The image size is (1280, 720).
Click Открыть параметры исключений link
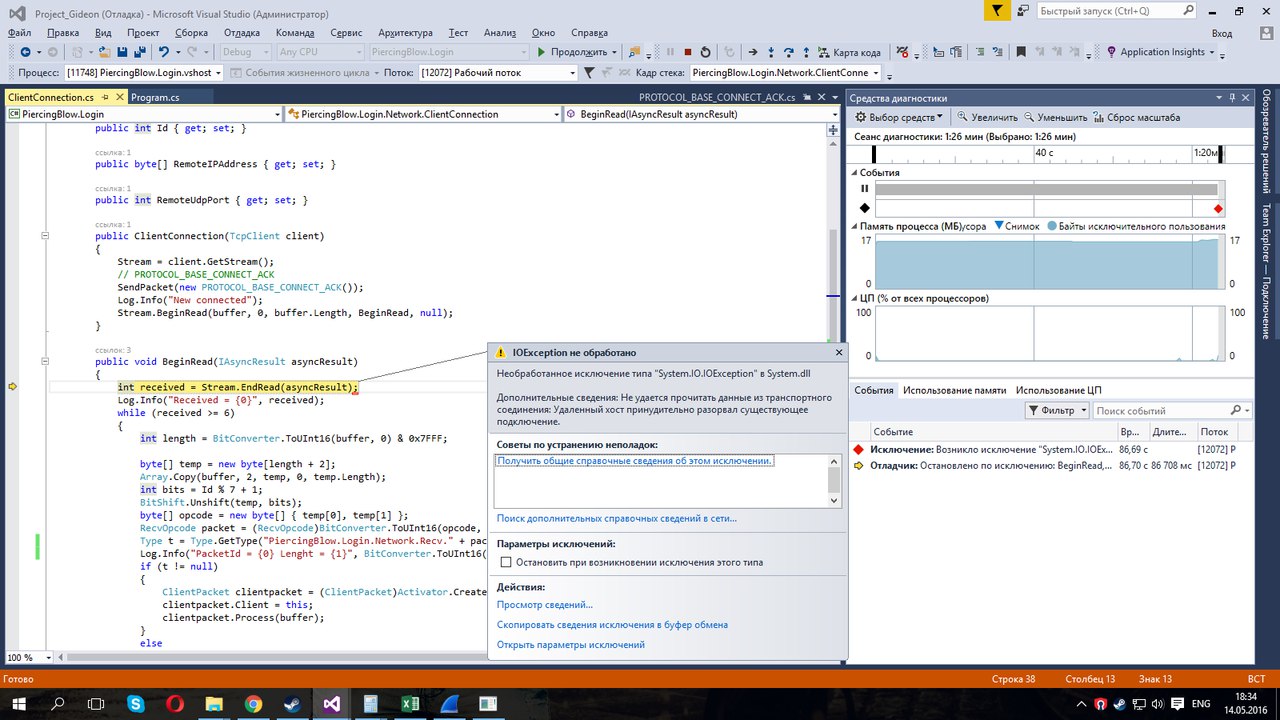coord(571,644)
